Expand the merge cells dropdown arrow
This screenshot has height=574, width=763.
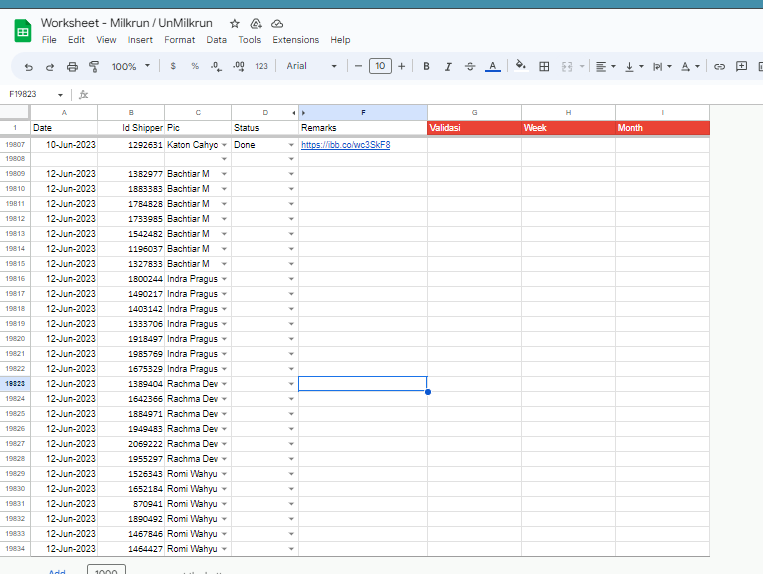tap(582, 67)
